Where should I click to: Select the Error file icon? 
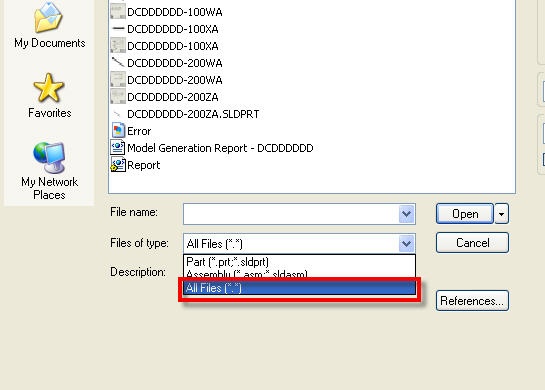(118, 131)
